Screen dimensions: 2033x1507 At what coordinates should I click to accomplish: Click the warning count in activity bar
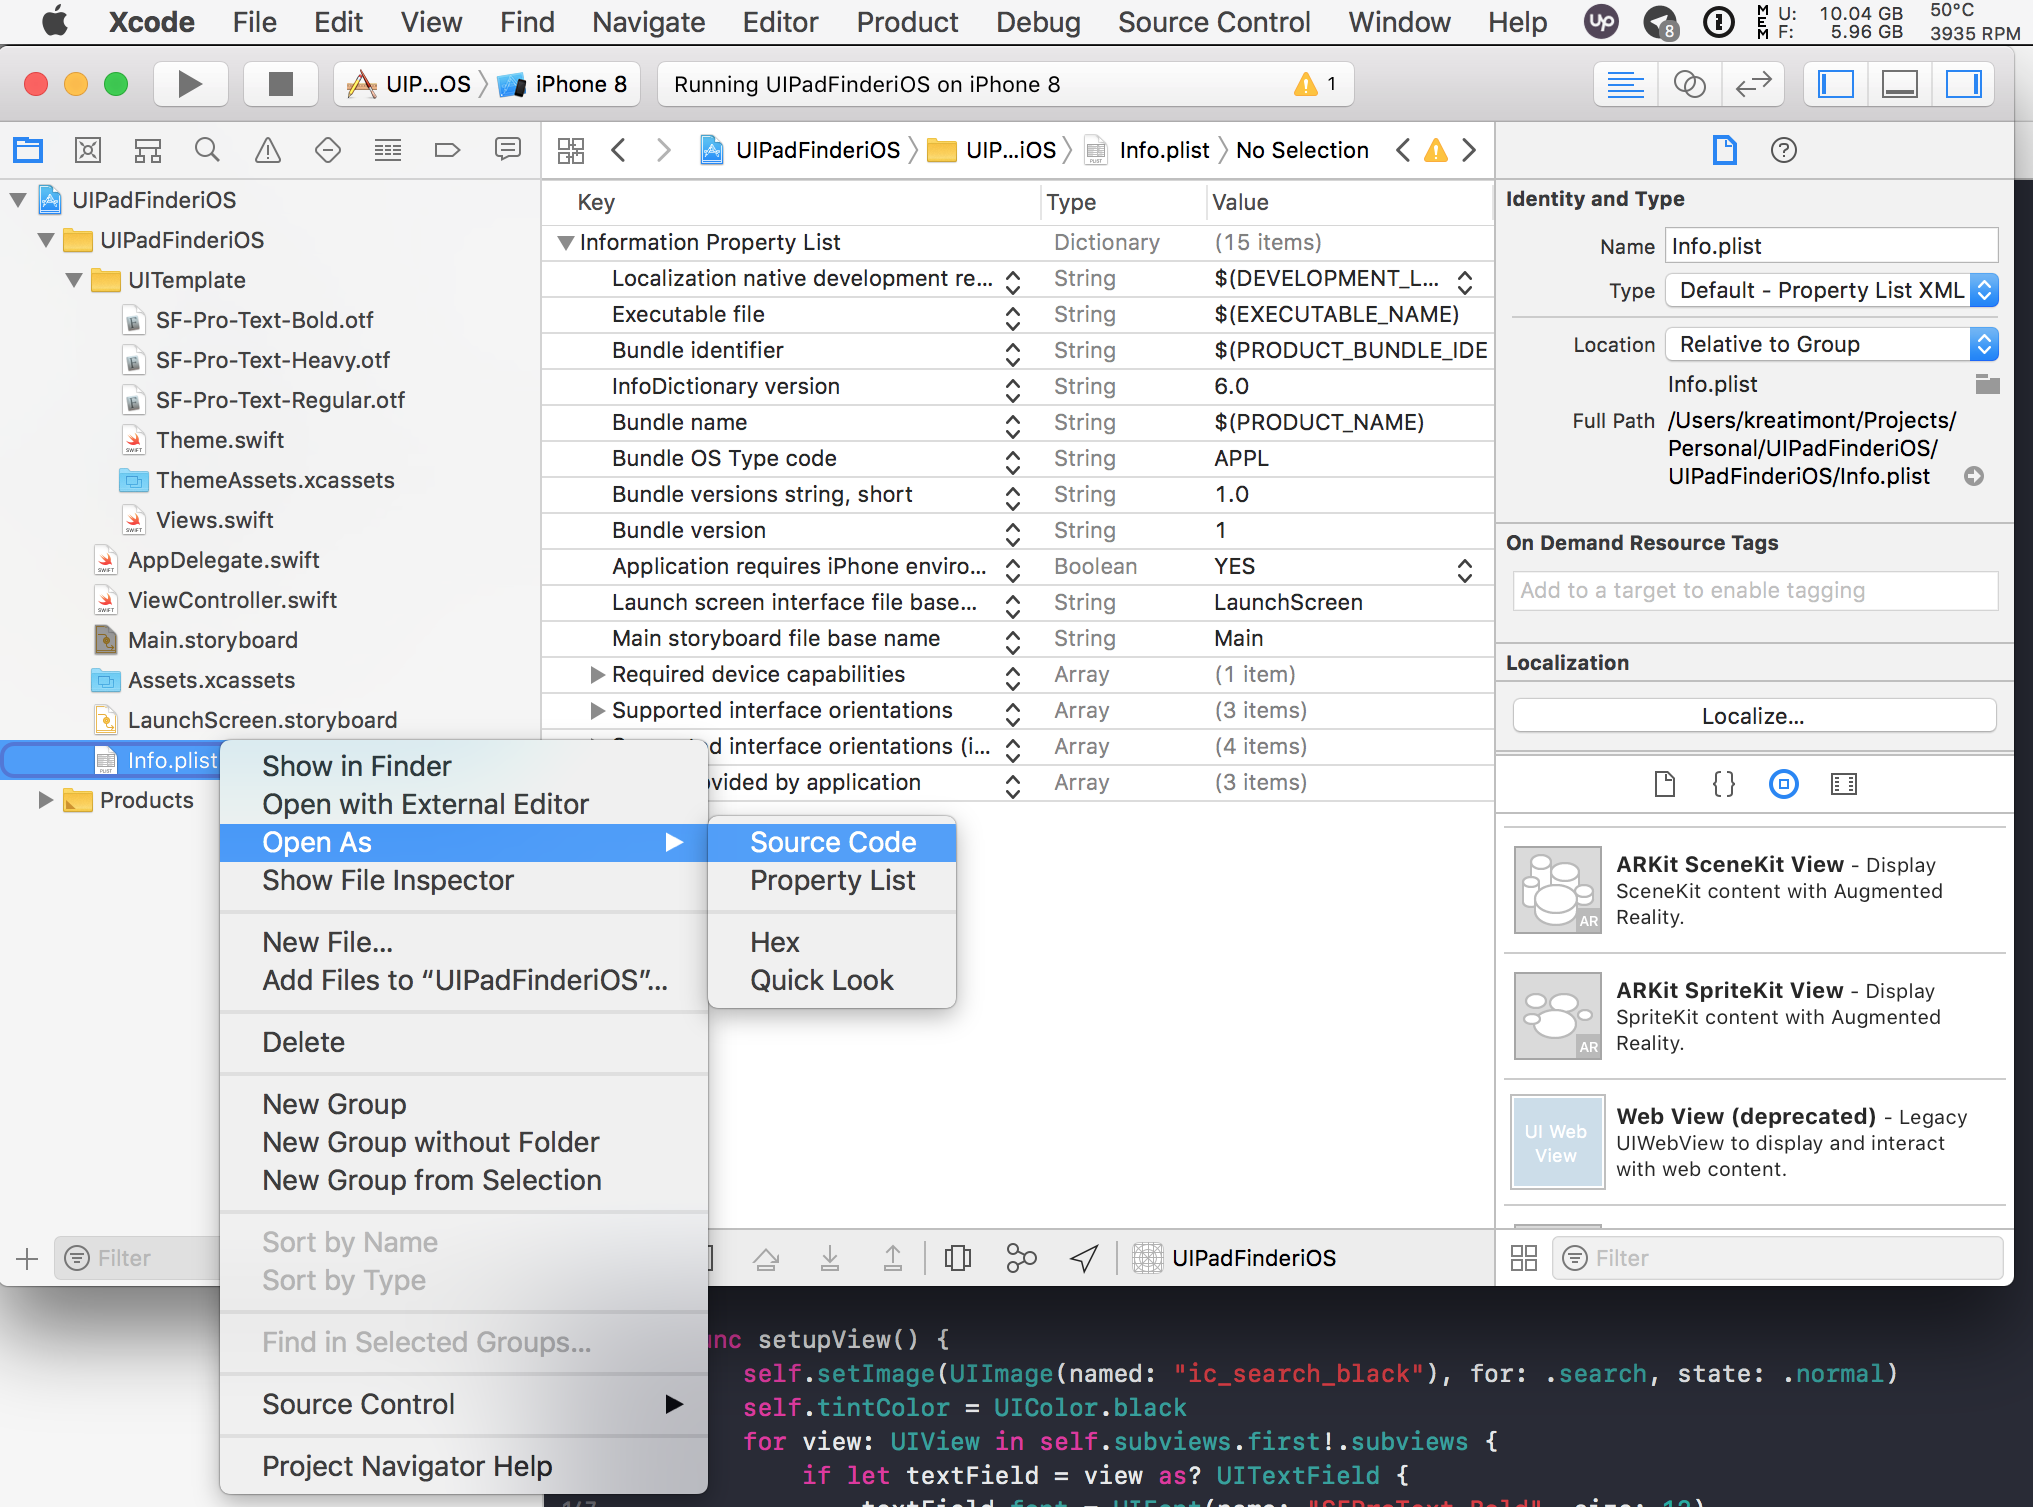click(x=1315, y=84)
